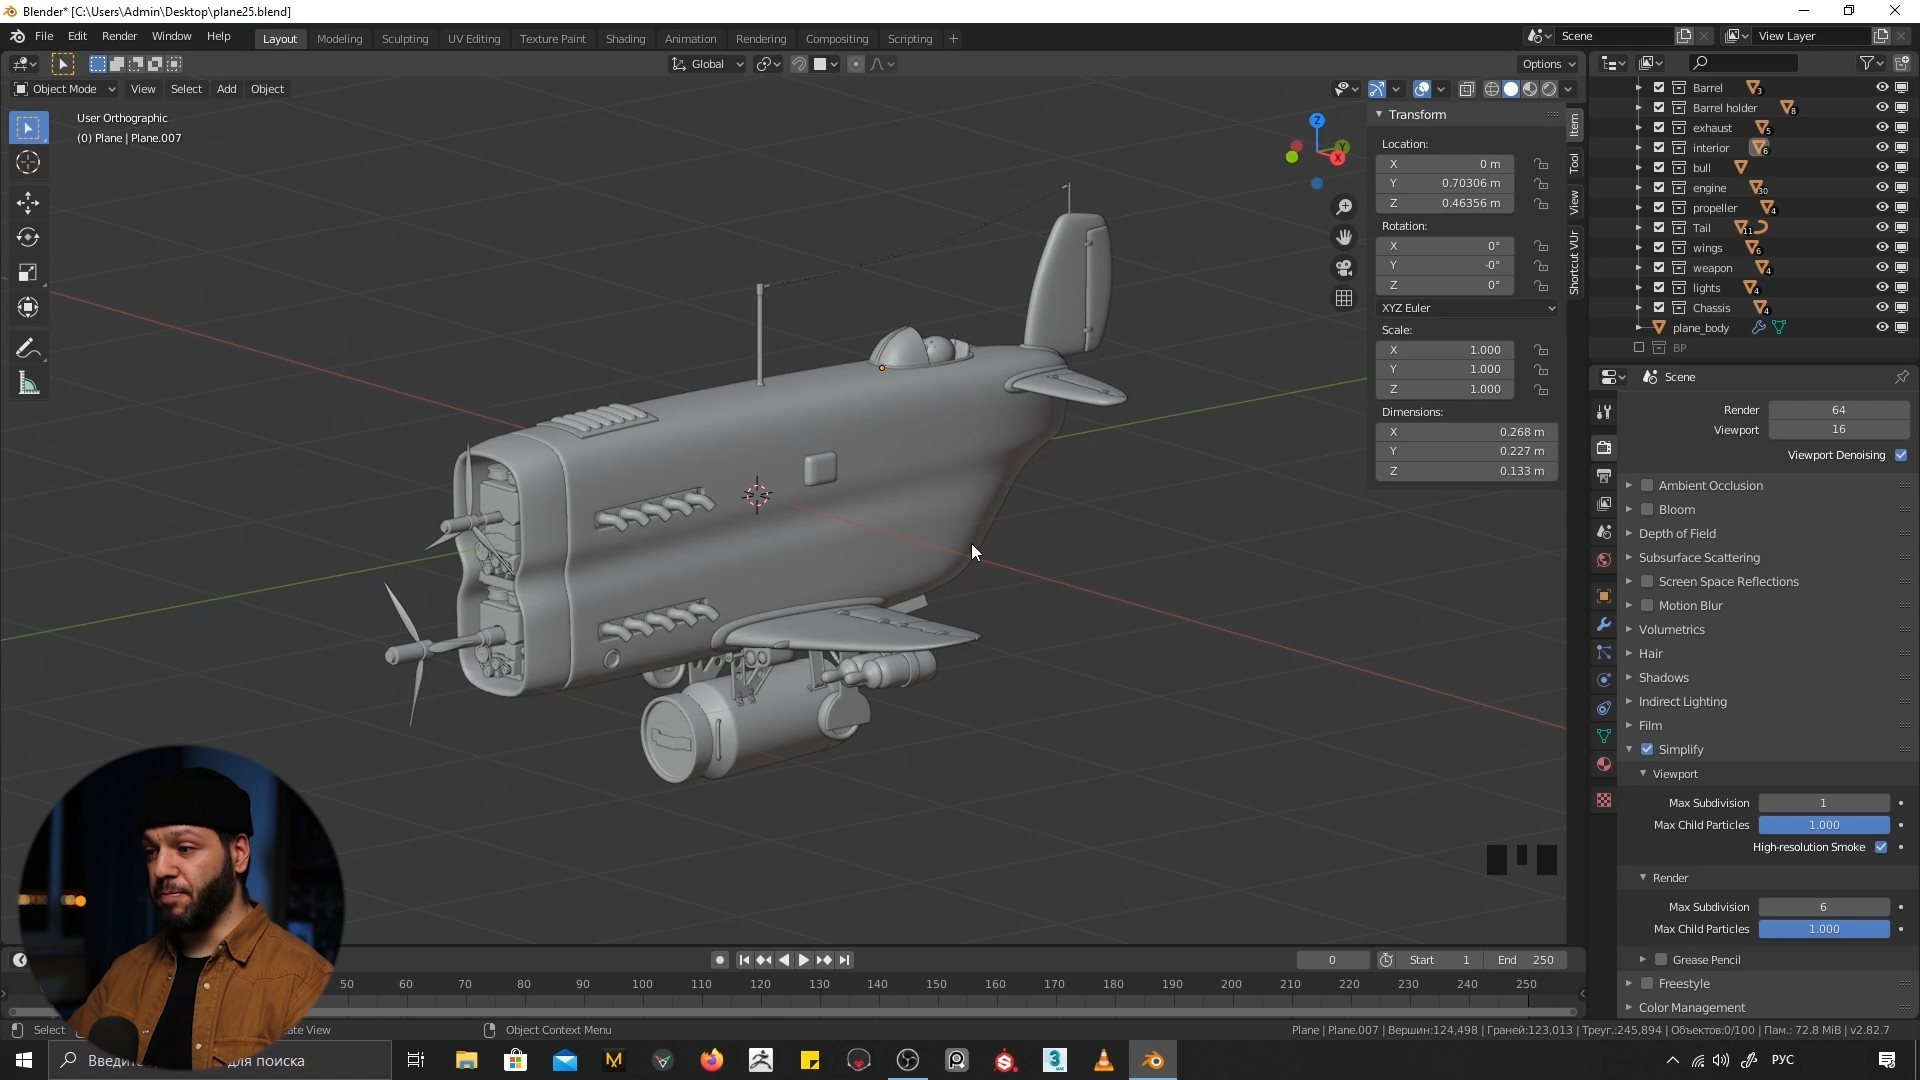
Task: Enable the Bloom checkbox
Action: (1647, 510)
